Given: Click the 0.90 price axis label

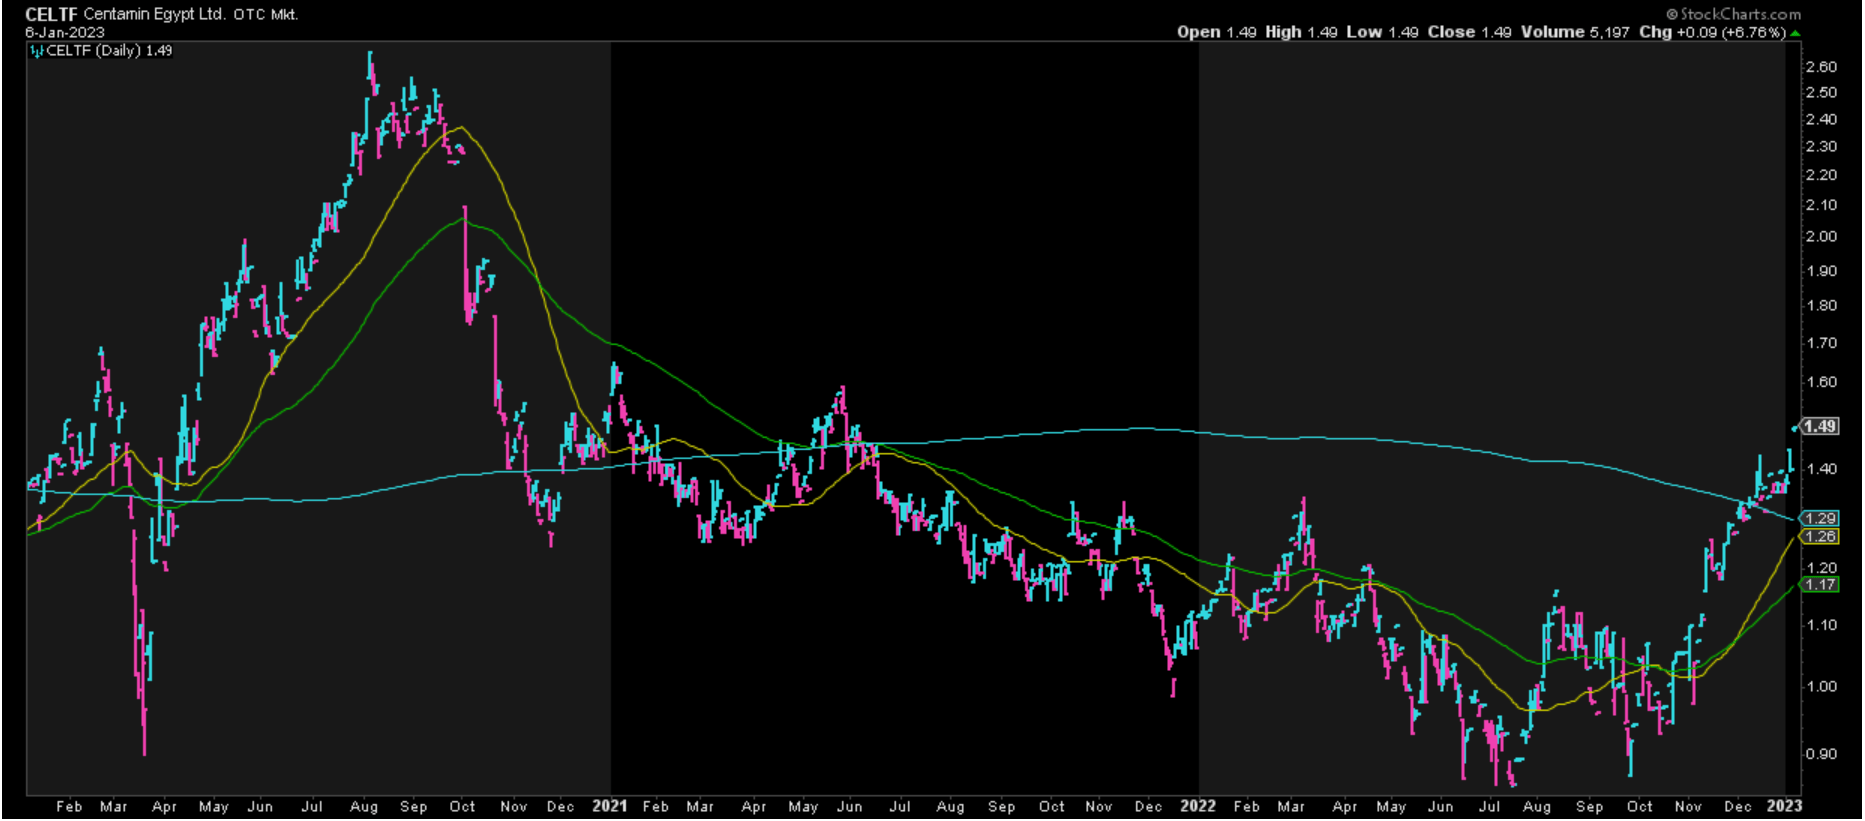Looking at the screenshot, I should coord(1821,754).
